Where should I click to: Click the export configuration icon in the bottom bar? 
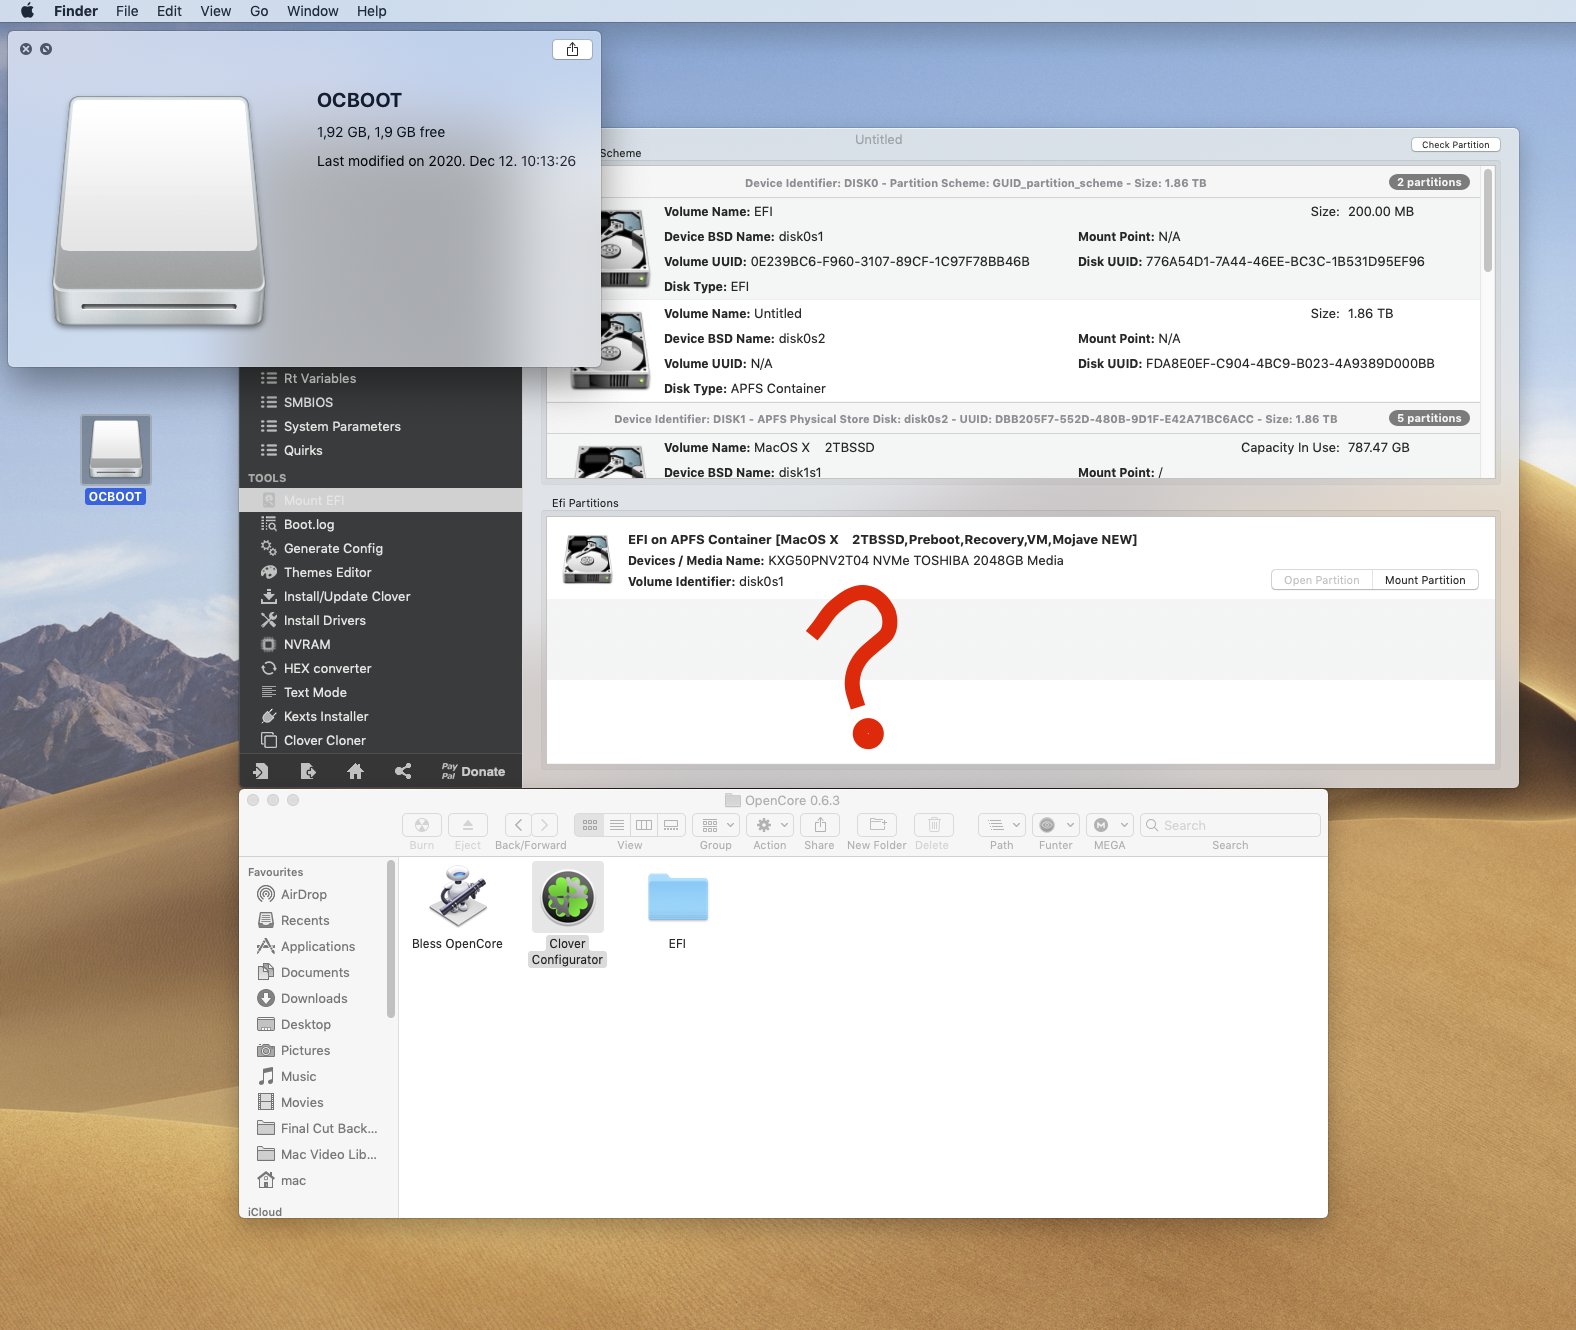(x=308, y=771)
